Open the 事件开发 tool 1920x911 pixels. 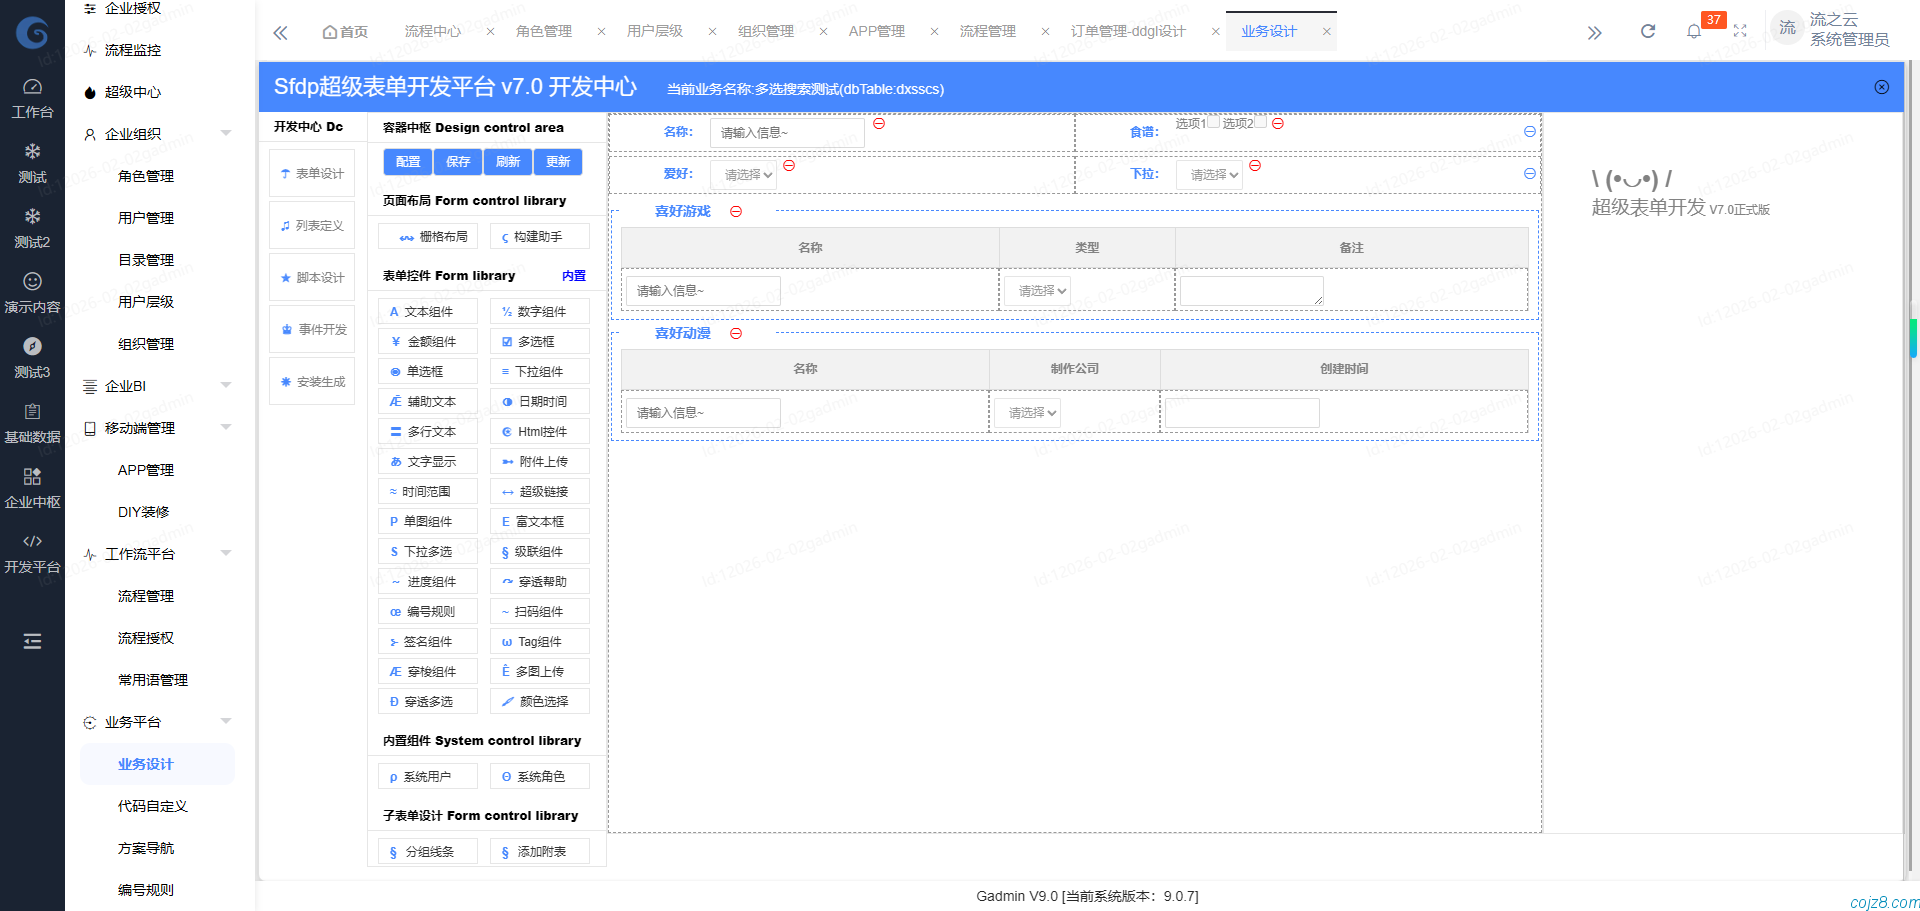click(x=311, y=328)
